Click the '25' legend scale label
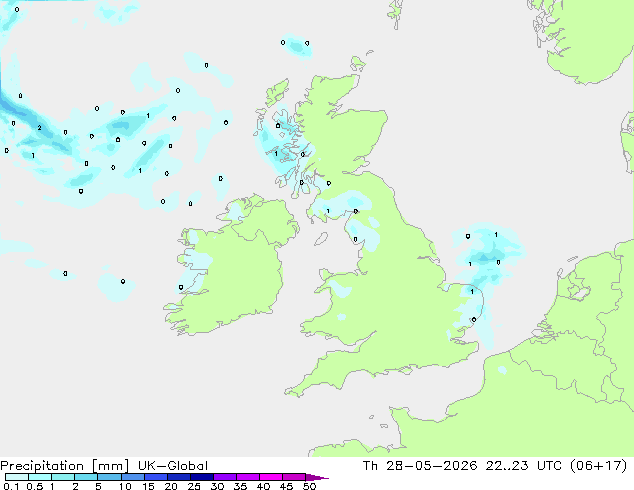 click(194, 486)
